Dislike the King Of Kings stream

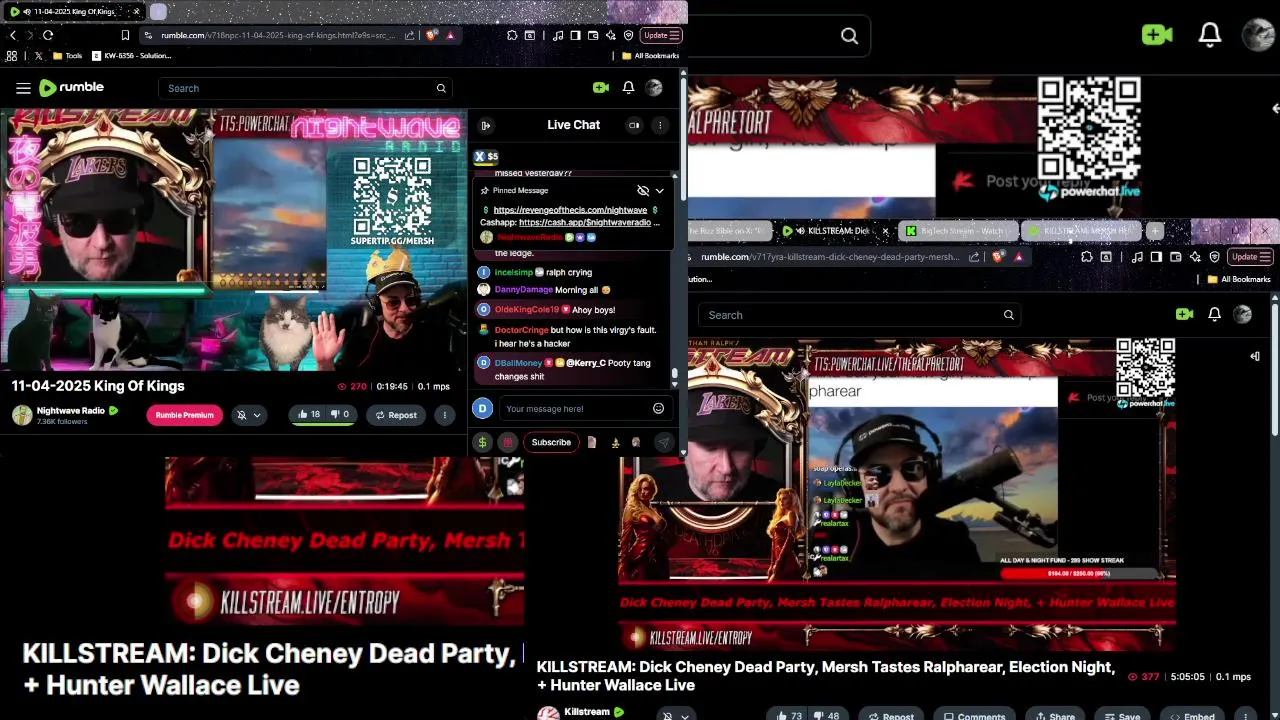pyautogui.click(x=340, y=414)
